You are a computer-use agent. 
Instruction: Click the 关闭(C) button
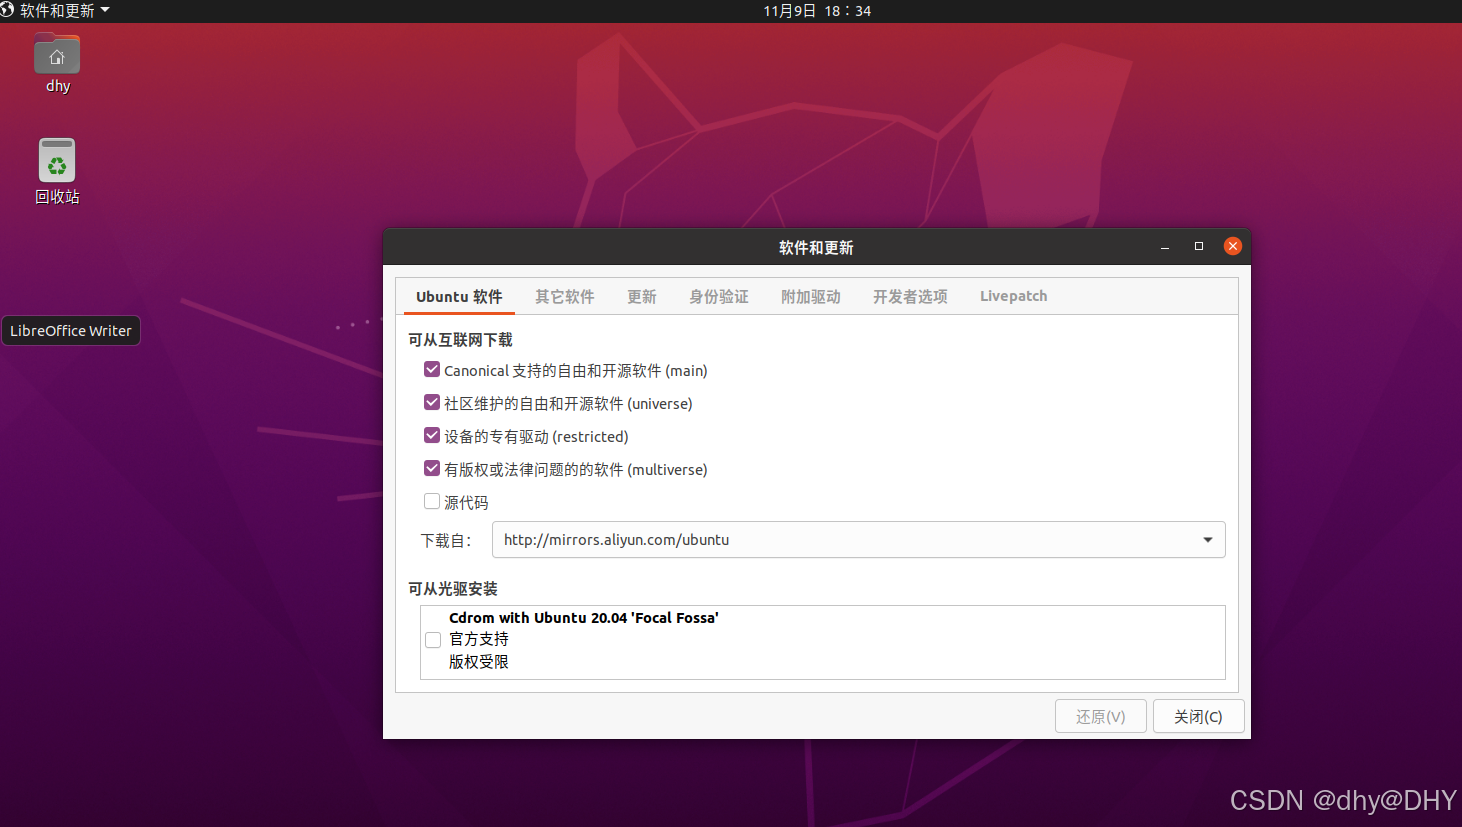tap(1198, 717)
